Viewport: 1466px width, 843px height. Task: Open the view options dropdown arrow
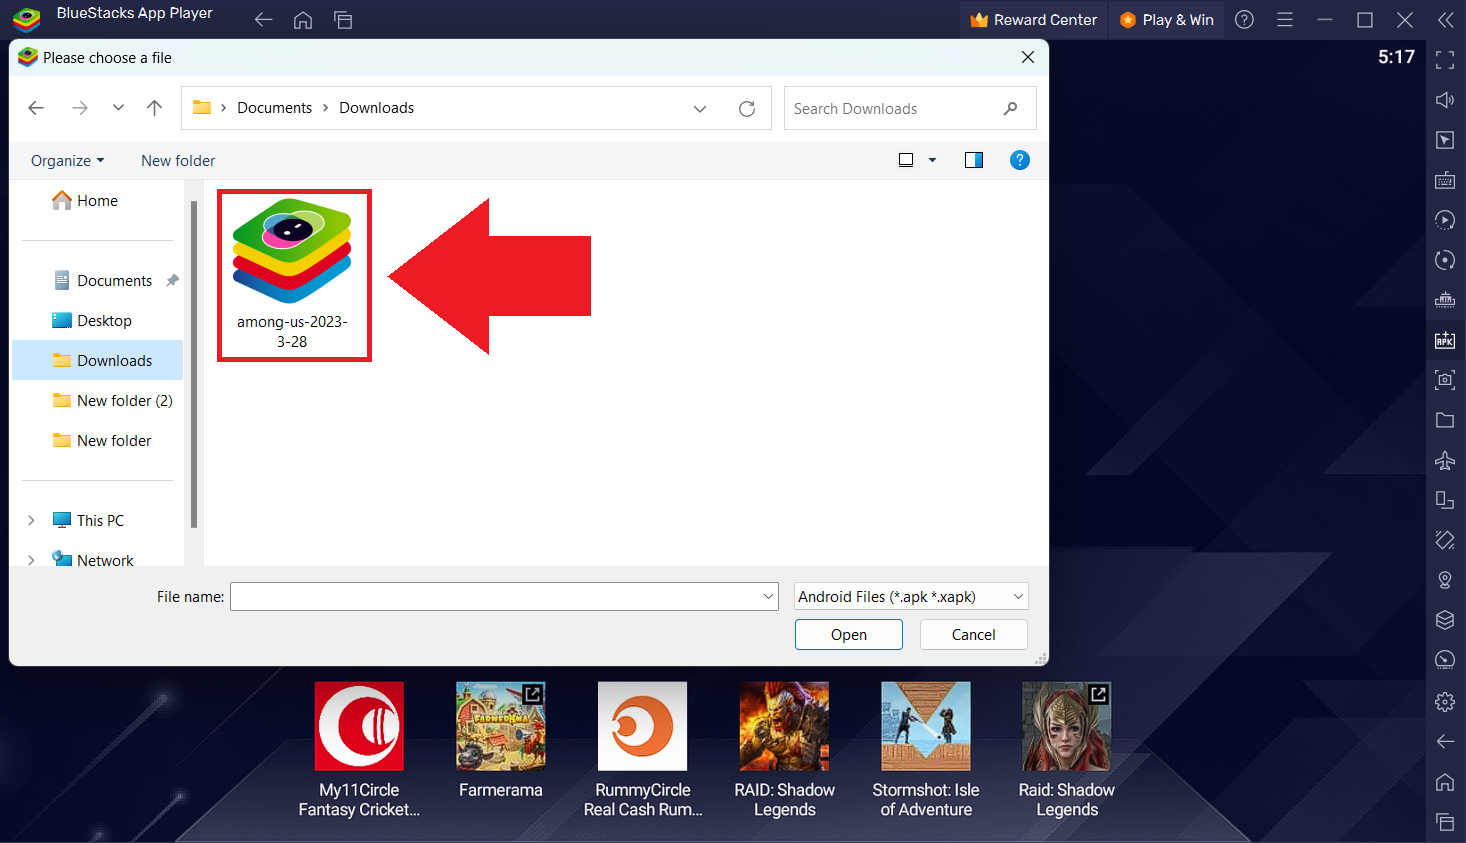tap(933, 160)
